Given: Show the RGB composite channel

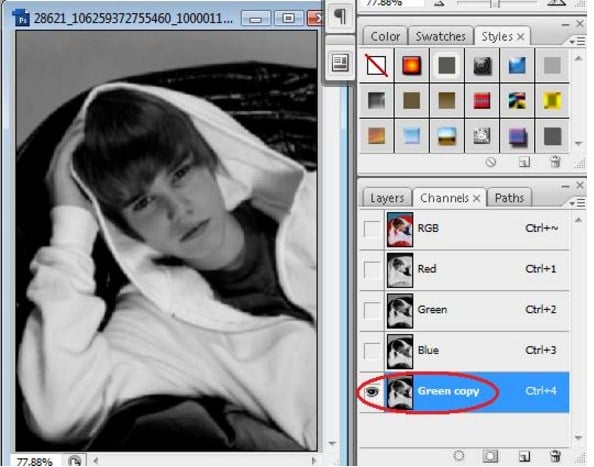Looking at the screenshot, I should (x=372, y=229).
